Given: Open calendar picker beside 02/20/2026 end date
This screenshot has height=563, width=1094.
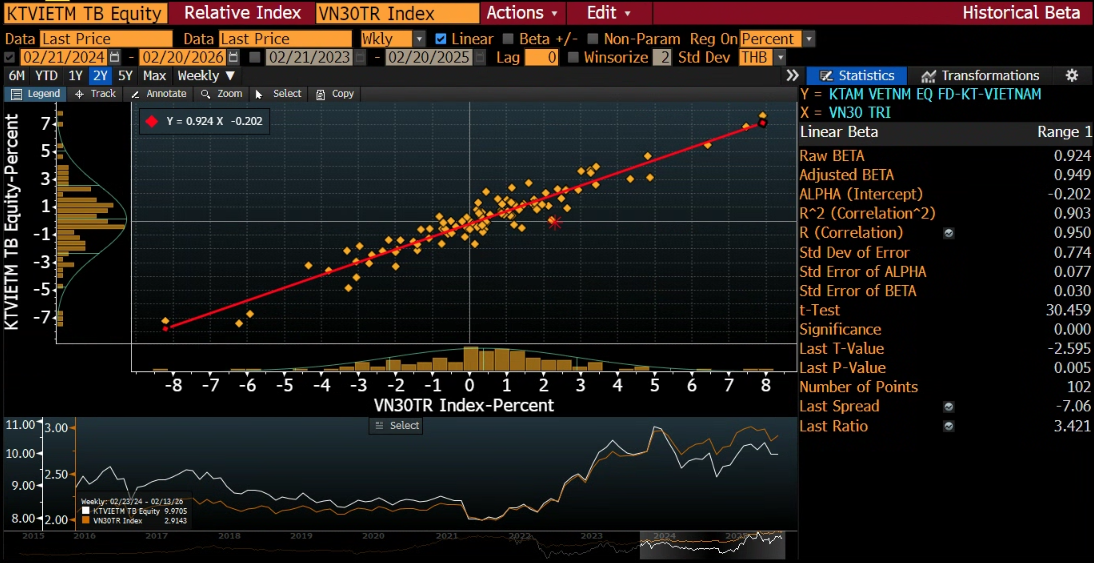Looking at the screenshot, I should [234, 57].
